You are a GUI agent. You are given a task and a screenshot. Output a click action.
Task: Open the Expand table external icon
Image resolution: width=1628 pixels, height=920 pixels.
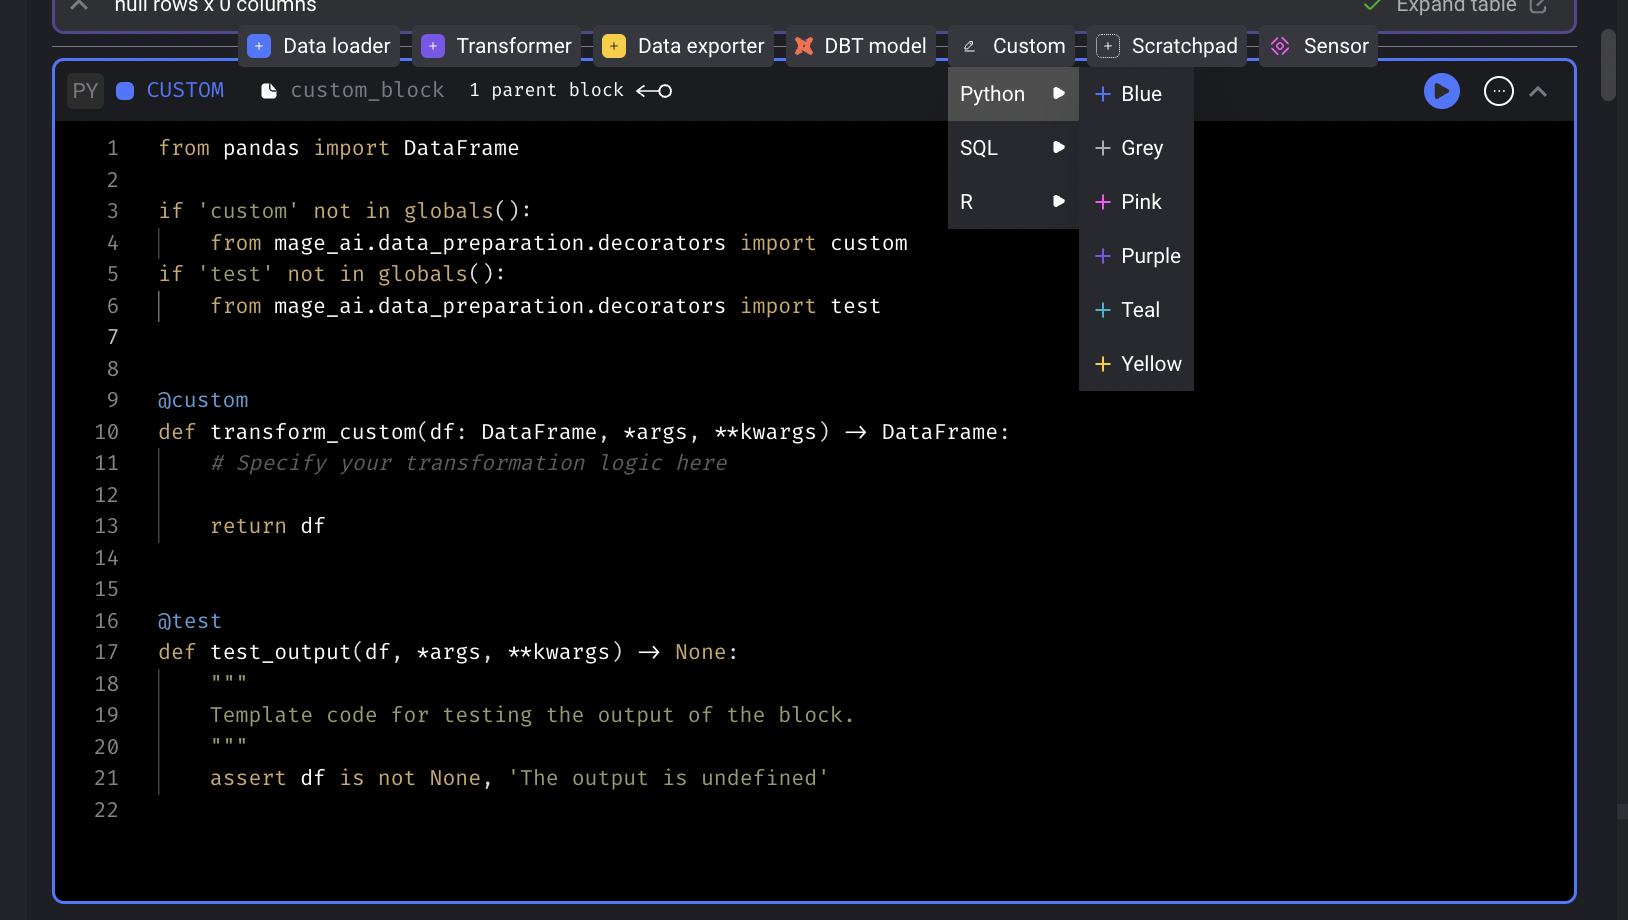coord(1538,6)
